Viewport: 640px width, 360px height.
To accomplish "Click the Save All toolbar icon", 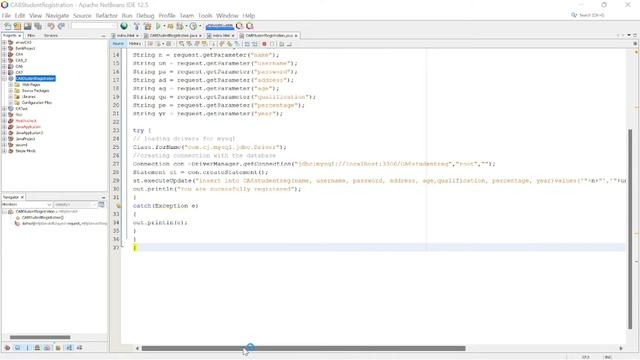I will (x=38, y=26).
